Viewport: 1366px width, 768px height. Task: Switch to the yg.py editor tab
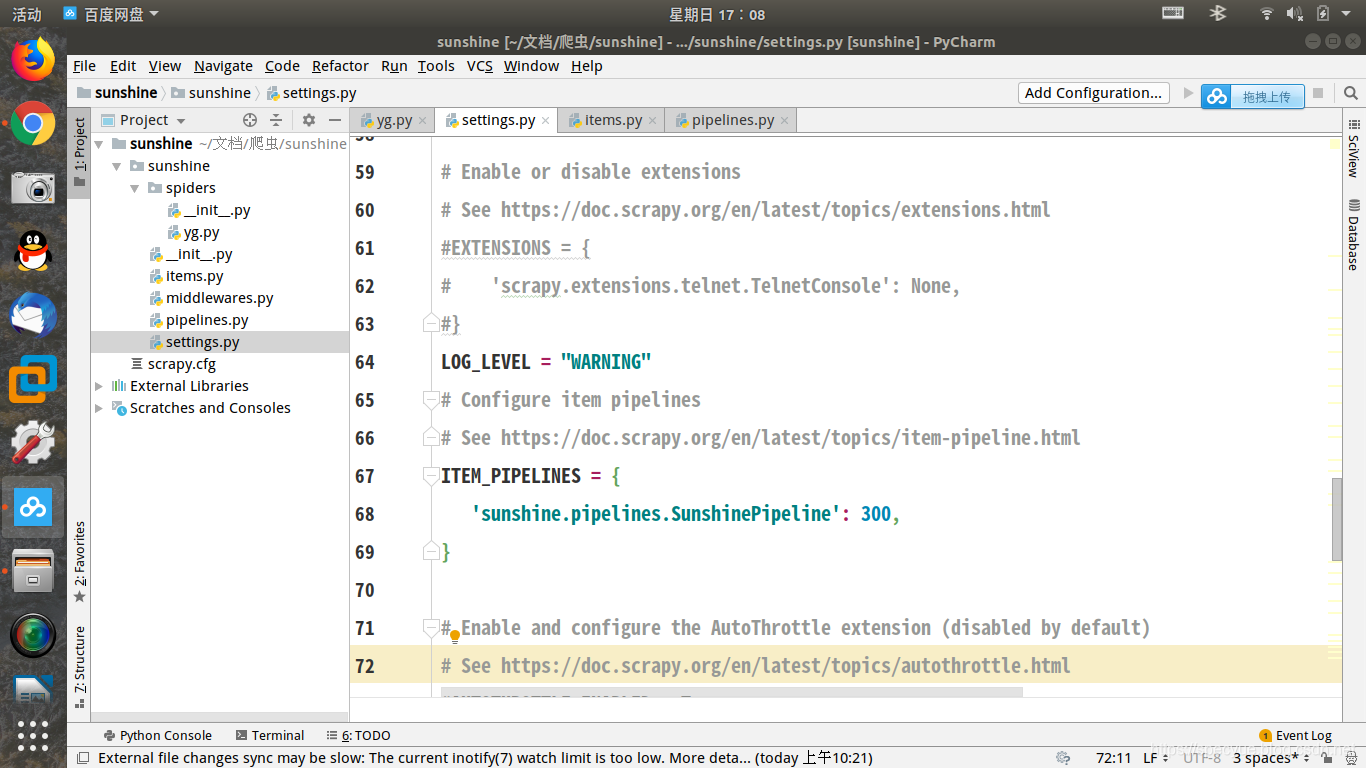(394, 120)
